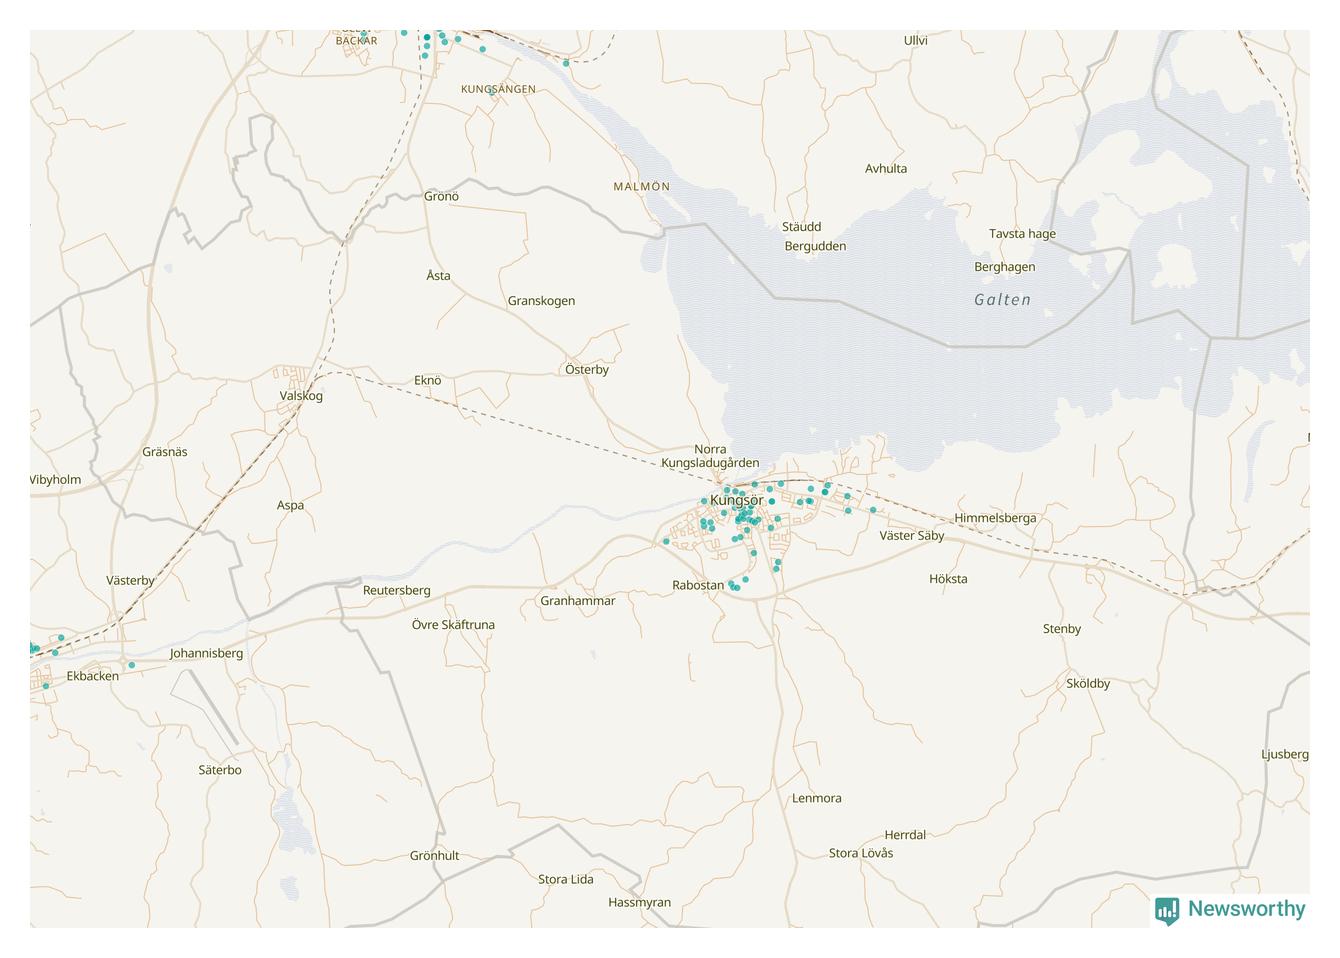Click the Sköldby place label
The image size is (1340, 958).
[1087, 684]
